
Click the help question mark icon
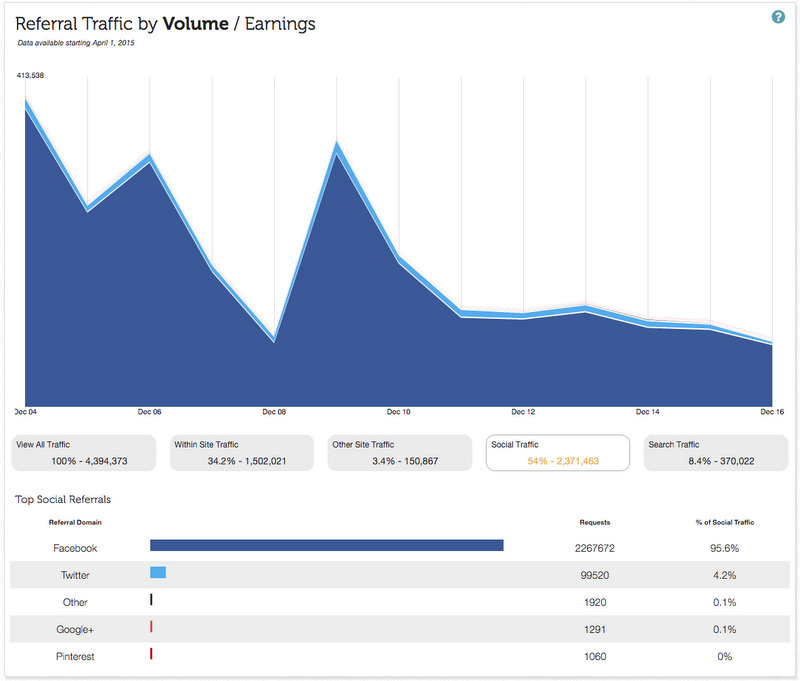(x=778, y=17)
